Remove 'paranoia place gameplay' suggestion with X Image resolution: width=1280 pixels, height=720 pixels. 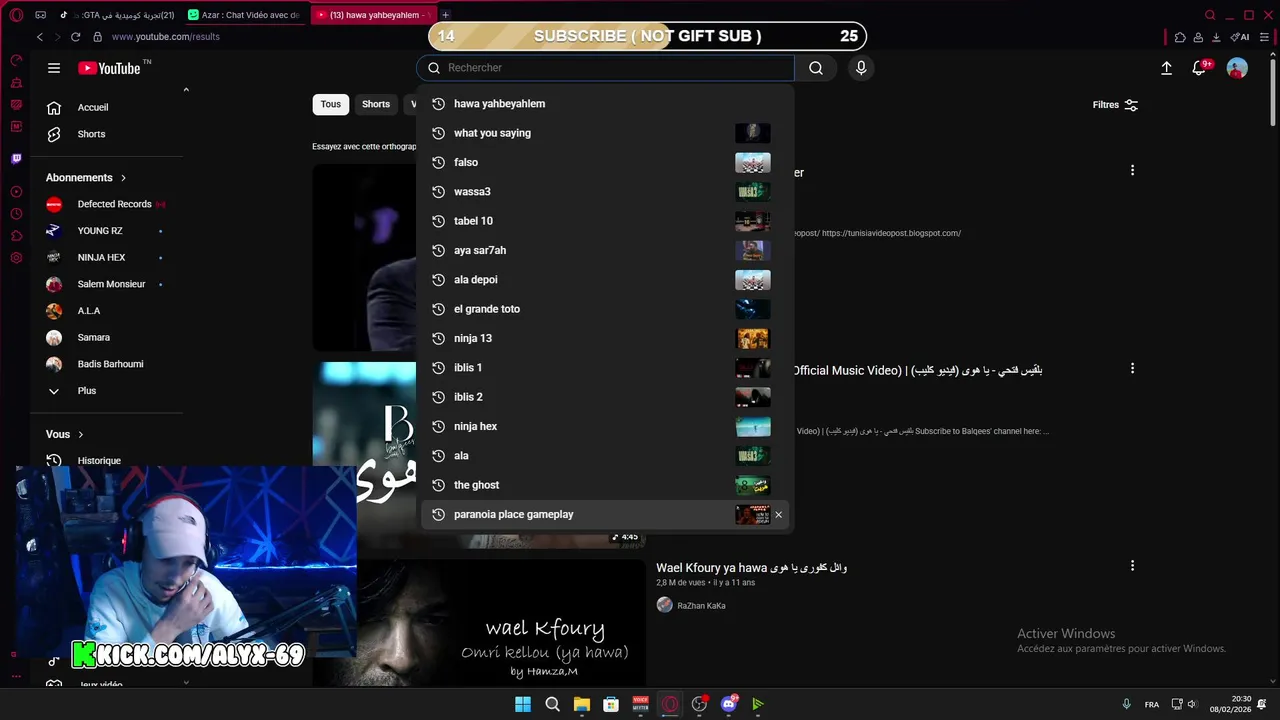tap(778, 515)
